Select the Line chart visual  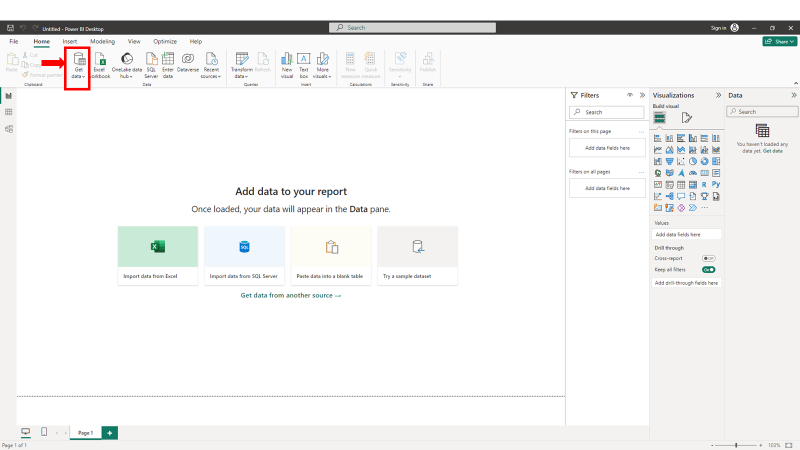point(658,150)
